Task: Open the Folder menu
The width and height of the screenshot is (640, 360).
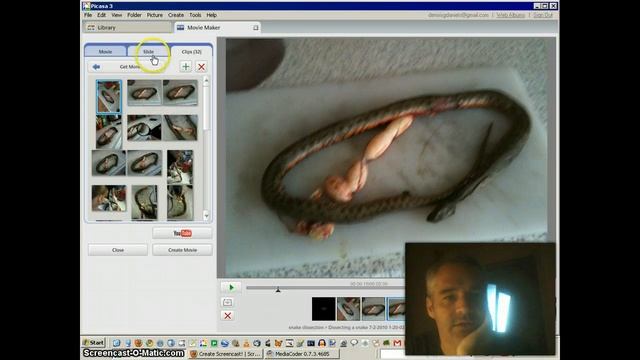Action: pos(134,15)
